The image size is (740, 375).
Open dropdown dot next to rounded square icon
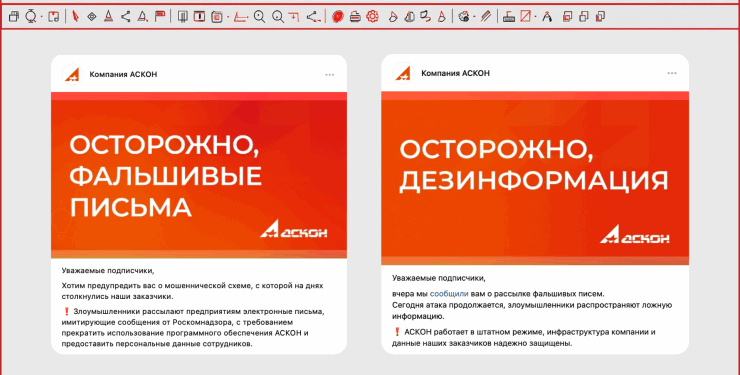pos(228,17)
